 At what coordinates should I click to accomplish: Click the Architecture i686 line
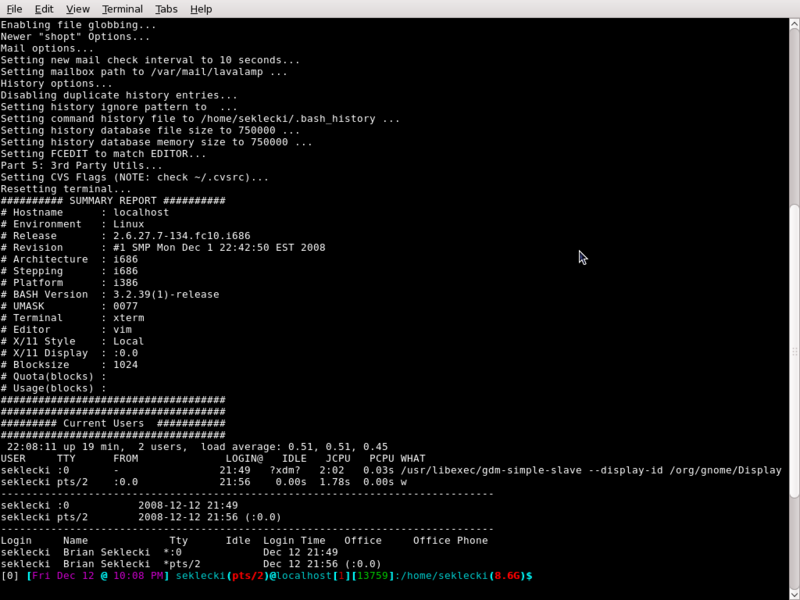pyautogui.click(x=69, y=259)
